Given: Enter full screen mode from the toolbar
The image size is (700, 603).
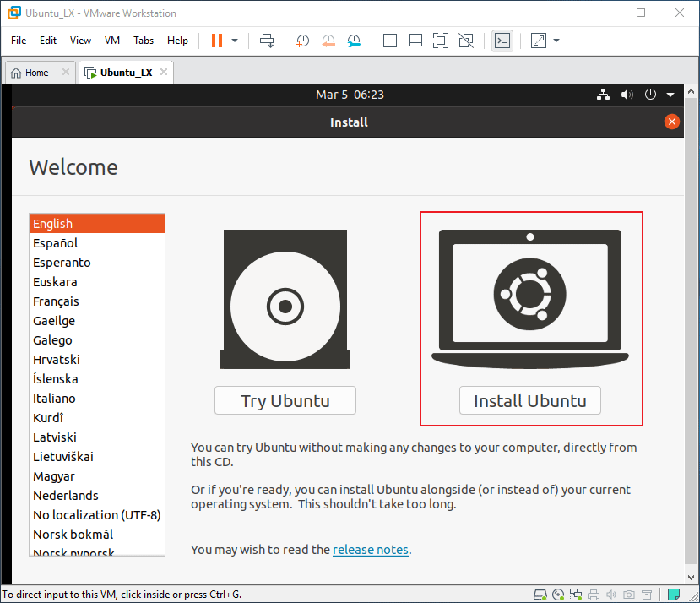Looking at the screenshot, I should pyautogui.click(x=440, y=41).
